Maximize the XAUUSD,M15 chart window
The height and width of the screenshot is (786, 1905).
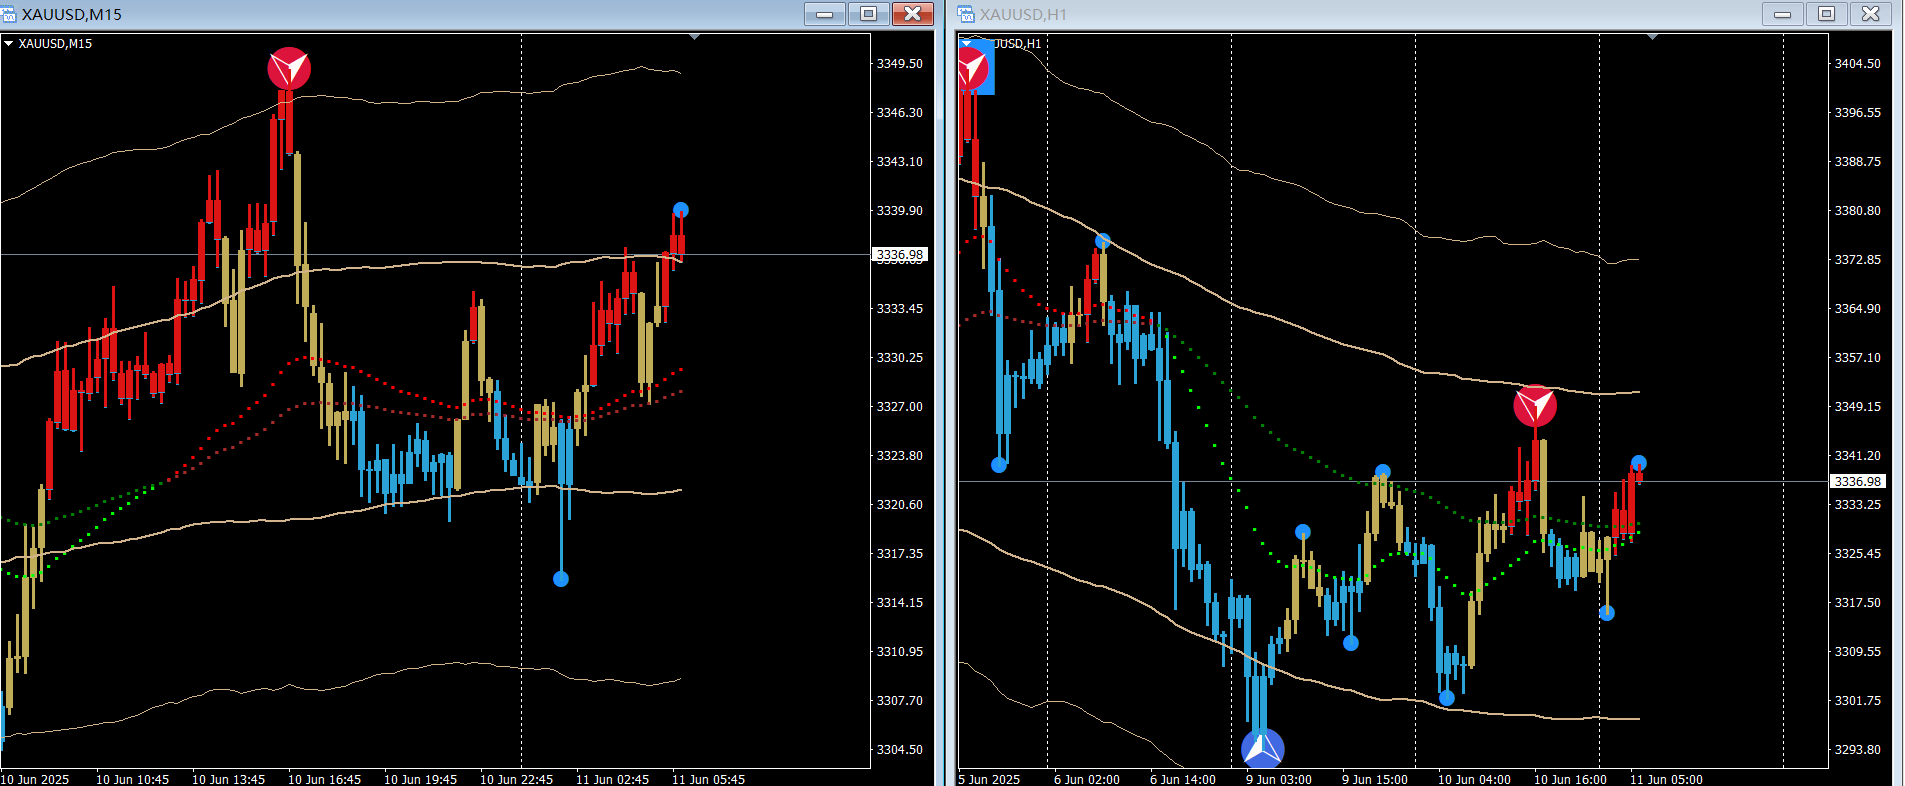pos(869,14)
